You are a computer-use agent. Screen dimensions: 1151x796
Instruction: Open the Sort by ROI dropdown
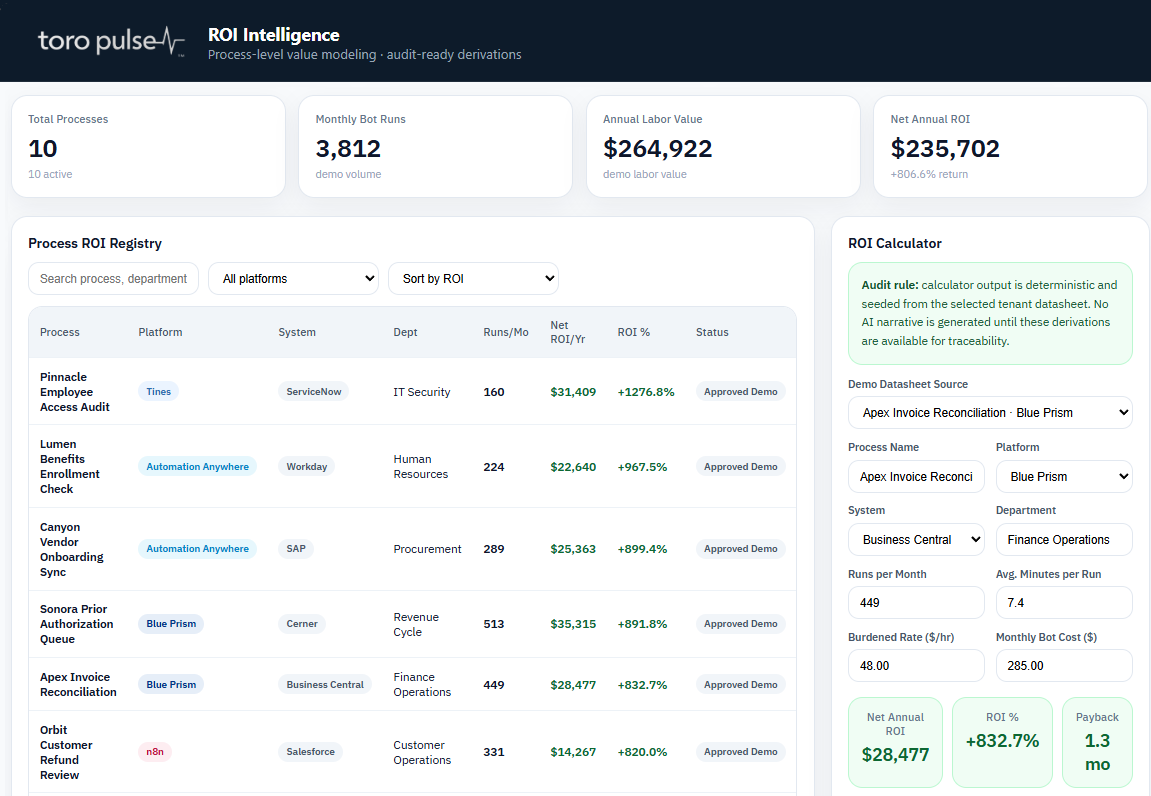473,279
